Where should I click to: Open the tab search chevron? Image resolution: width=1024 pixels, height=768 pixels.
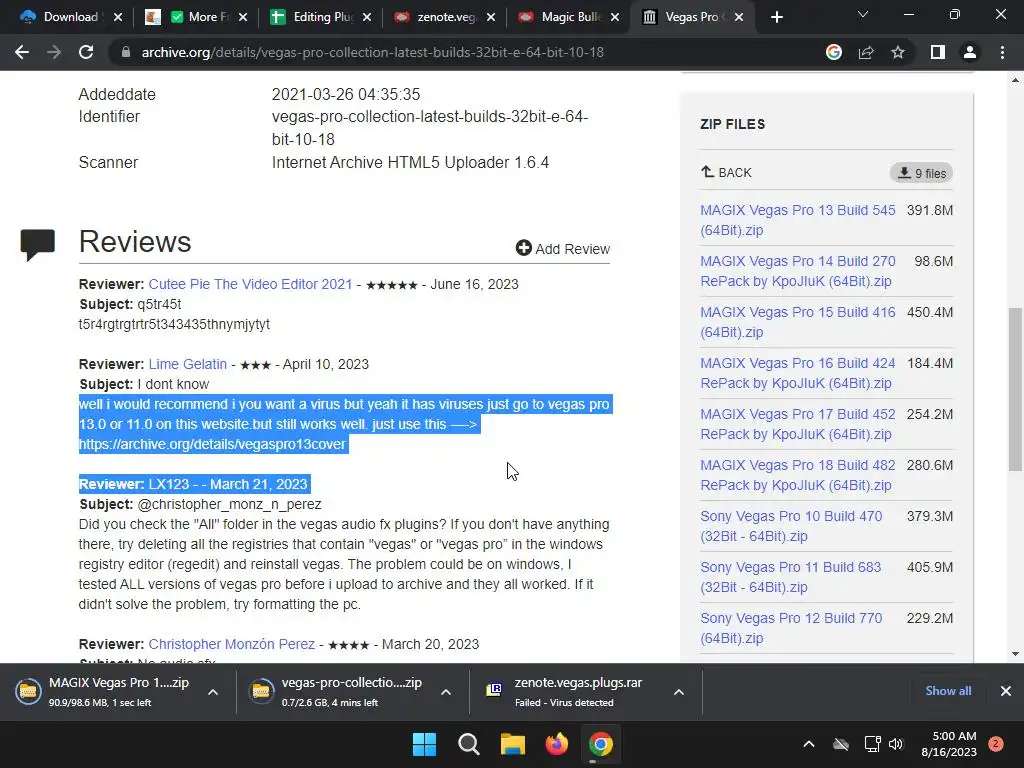863,14
